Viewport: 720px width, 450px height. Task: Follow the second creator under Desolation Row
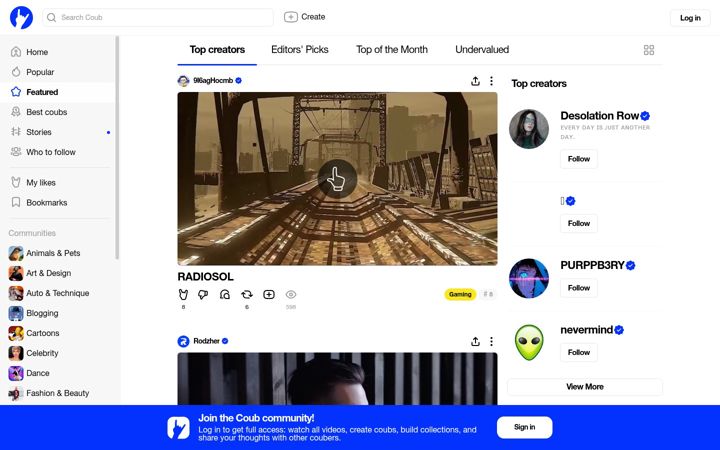(x=579, y=223)
